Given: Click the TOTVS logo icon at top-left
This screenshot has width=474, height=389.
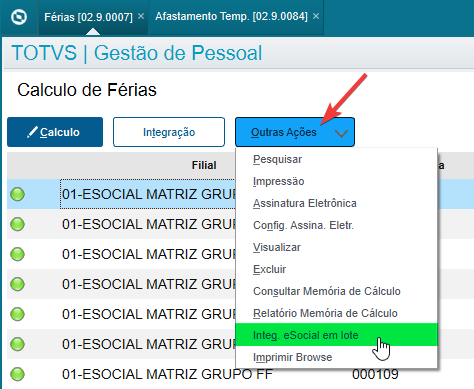Looking at the screenshot, I should coord(19,17).
